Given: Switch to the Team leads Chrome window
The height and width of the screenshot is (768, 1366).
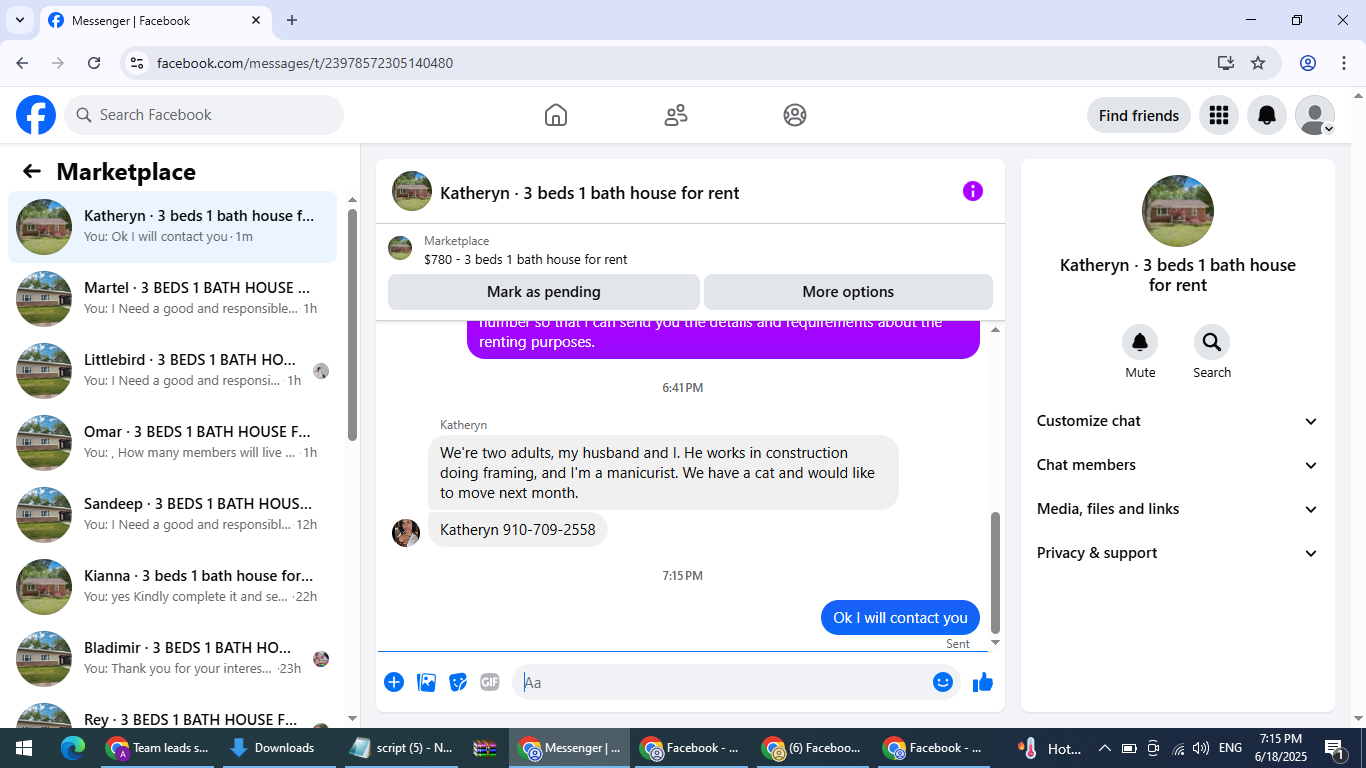Looking at the screenshot, I should (158, 748).
